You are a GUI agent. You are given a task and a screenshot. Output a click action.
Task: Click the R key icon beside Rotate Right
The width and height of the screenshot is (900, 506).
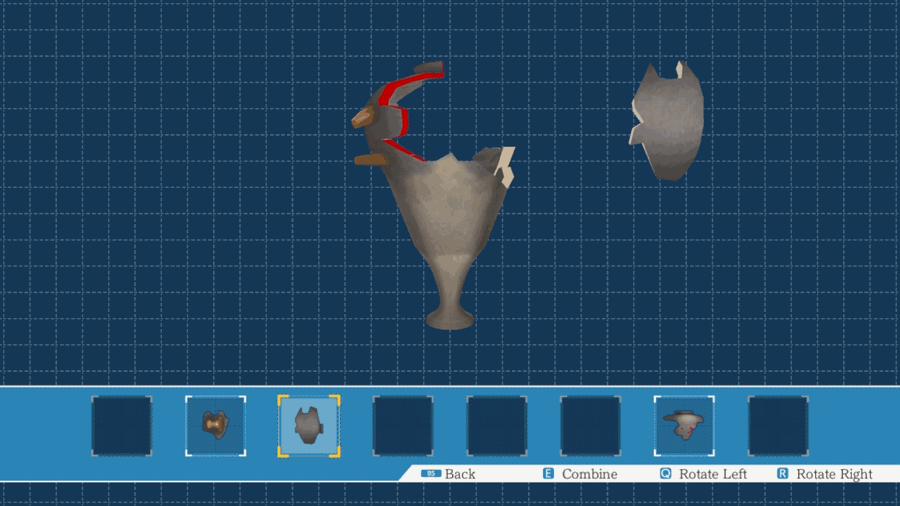click(x=782, y=473)
